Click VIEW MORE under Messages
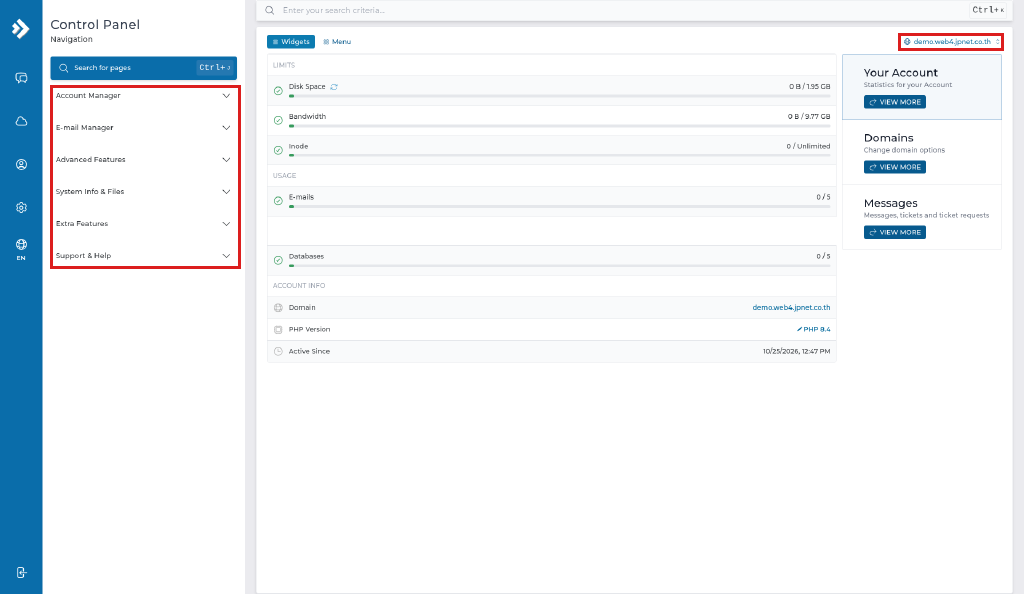 [895, 232]
